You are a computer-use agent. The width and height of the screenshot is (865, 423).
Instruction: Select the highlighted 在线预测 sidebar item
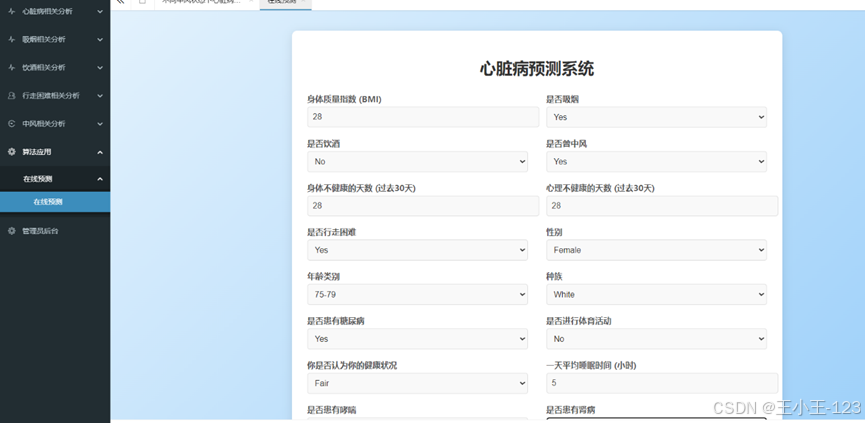point(55,202)
